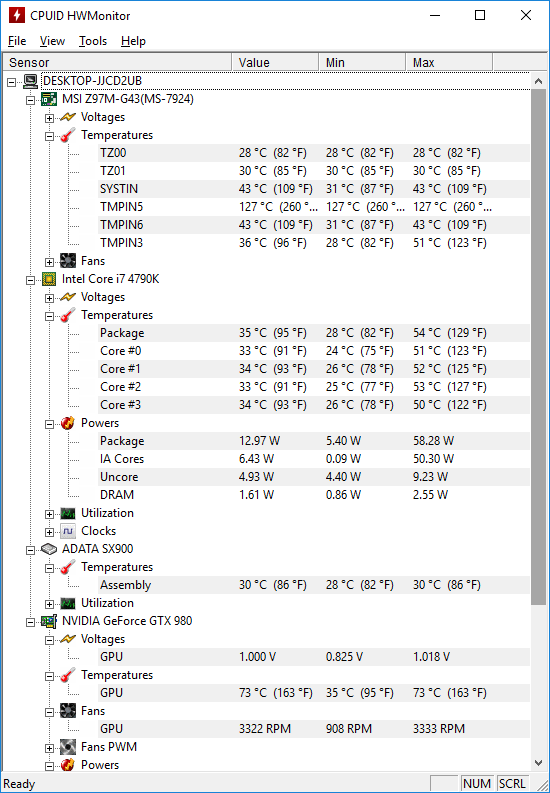
Task: Select the SYSTIN sensor row
Action: (313, 189)
